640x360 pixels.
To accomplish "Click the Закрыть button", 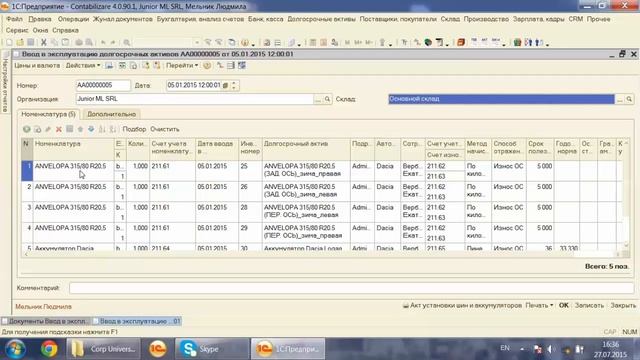I will 623,305.
